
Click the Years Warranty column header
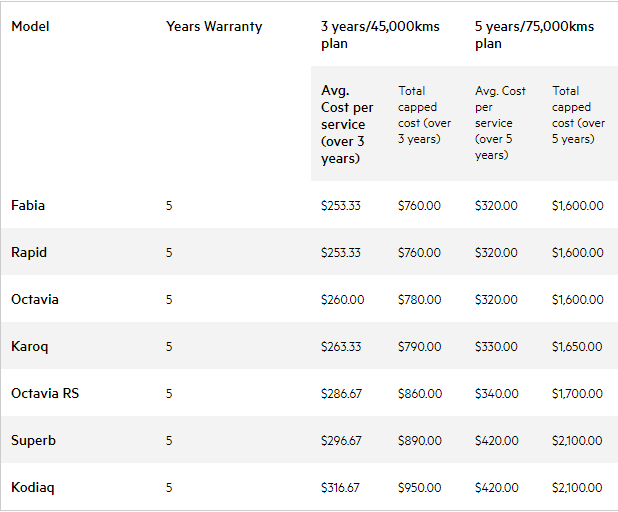coord(214,27)
